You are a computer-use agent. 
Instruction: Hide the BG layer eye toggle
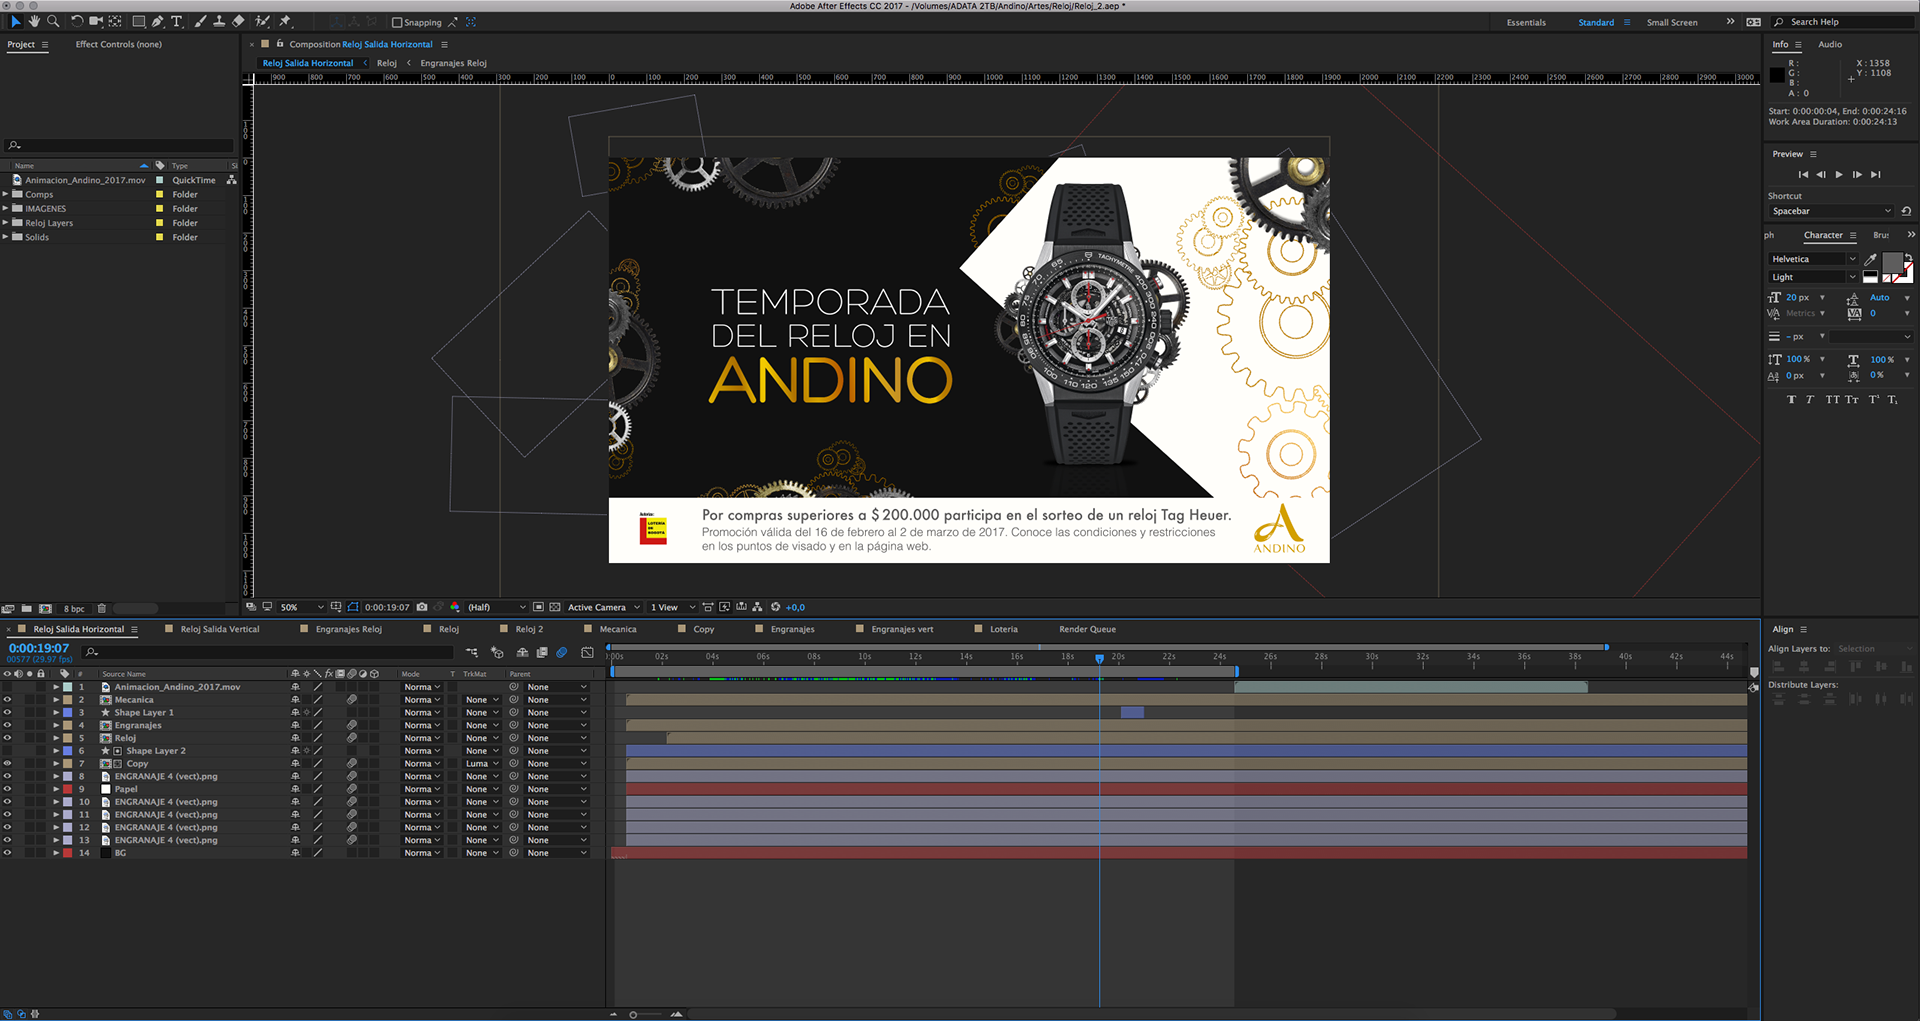point(7,853)
